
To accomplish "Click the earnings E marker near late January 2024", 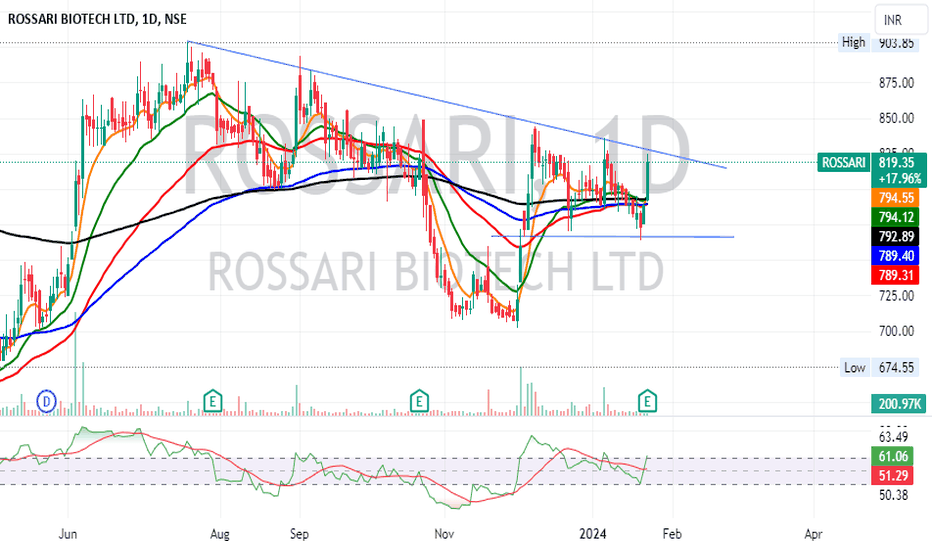I will (647, 401).
